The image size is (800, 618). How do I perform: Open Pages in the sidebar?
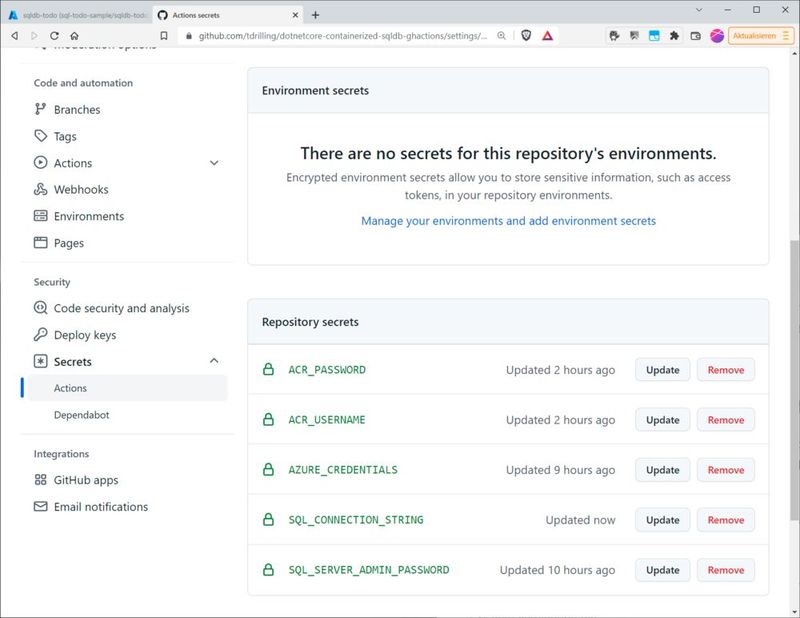[69, 243]
